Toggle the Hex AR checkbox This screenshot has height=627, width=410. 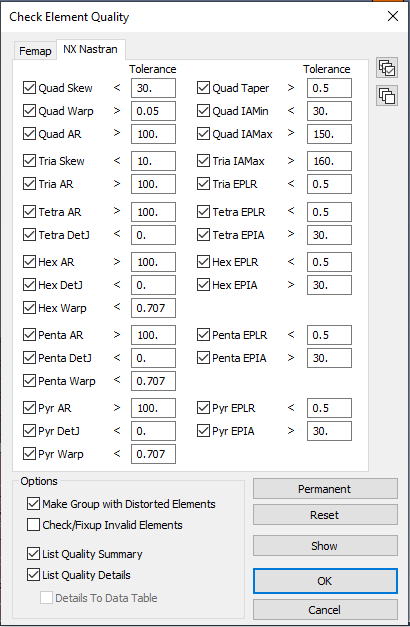(29, 262)
